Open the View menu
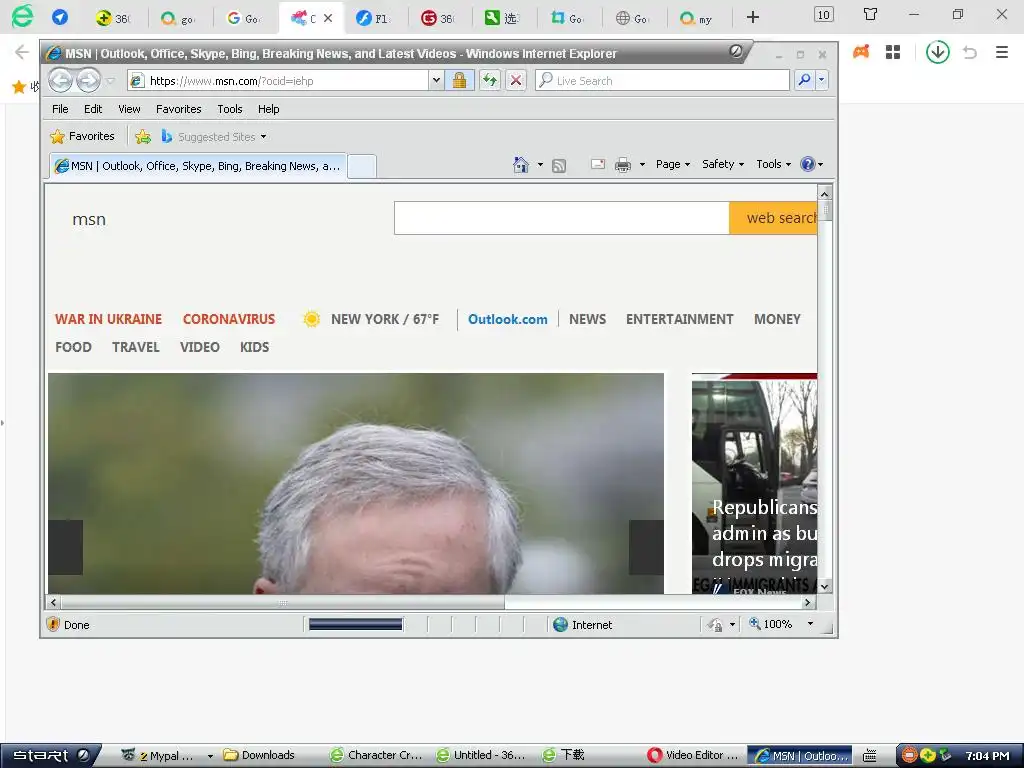 point(129,109)
